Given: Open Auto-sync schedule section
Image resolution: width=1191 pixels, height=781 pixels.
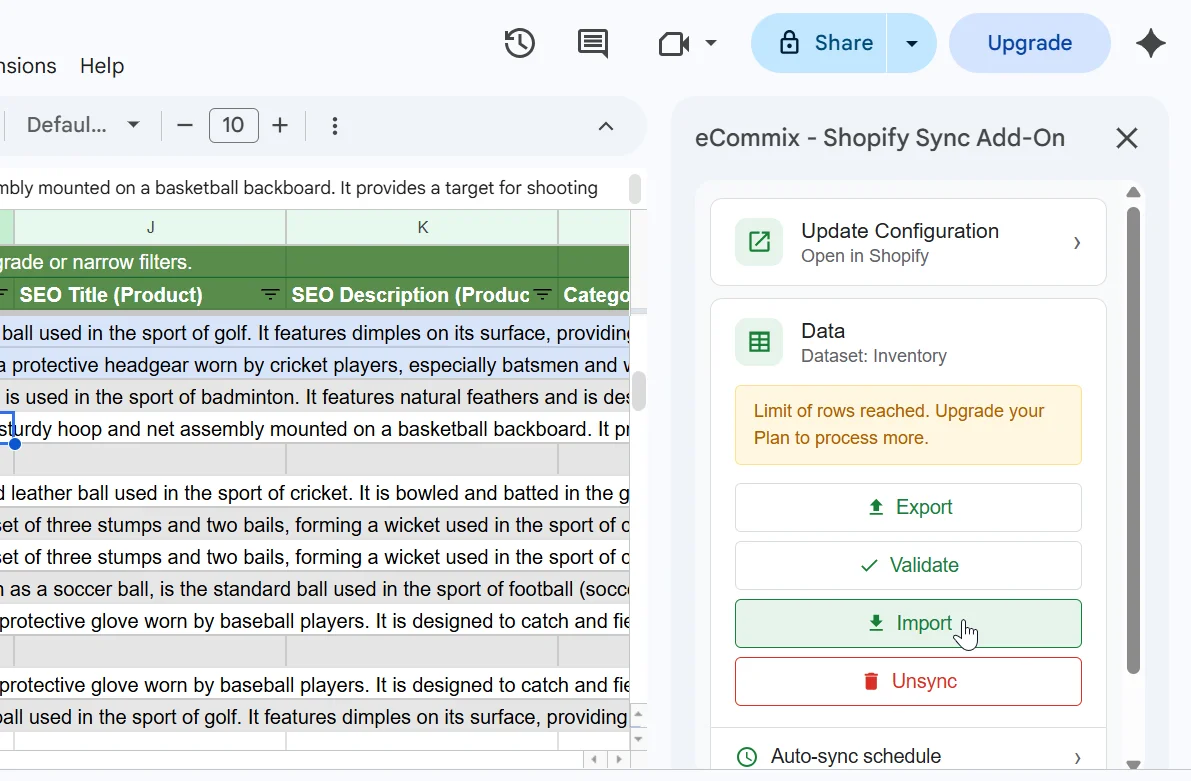Looking at the screenshot, I should [x=908, y=757].
